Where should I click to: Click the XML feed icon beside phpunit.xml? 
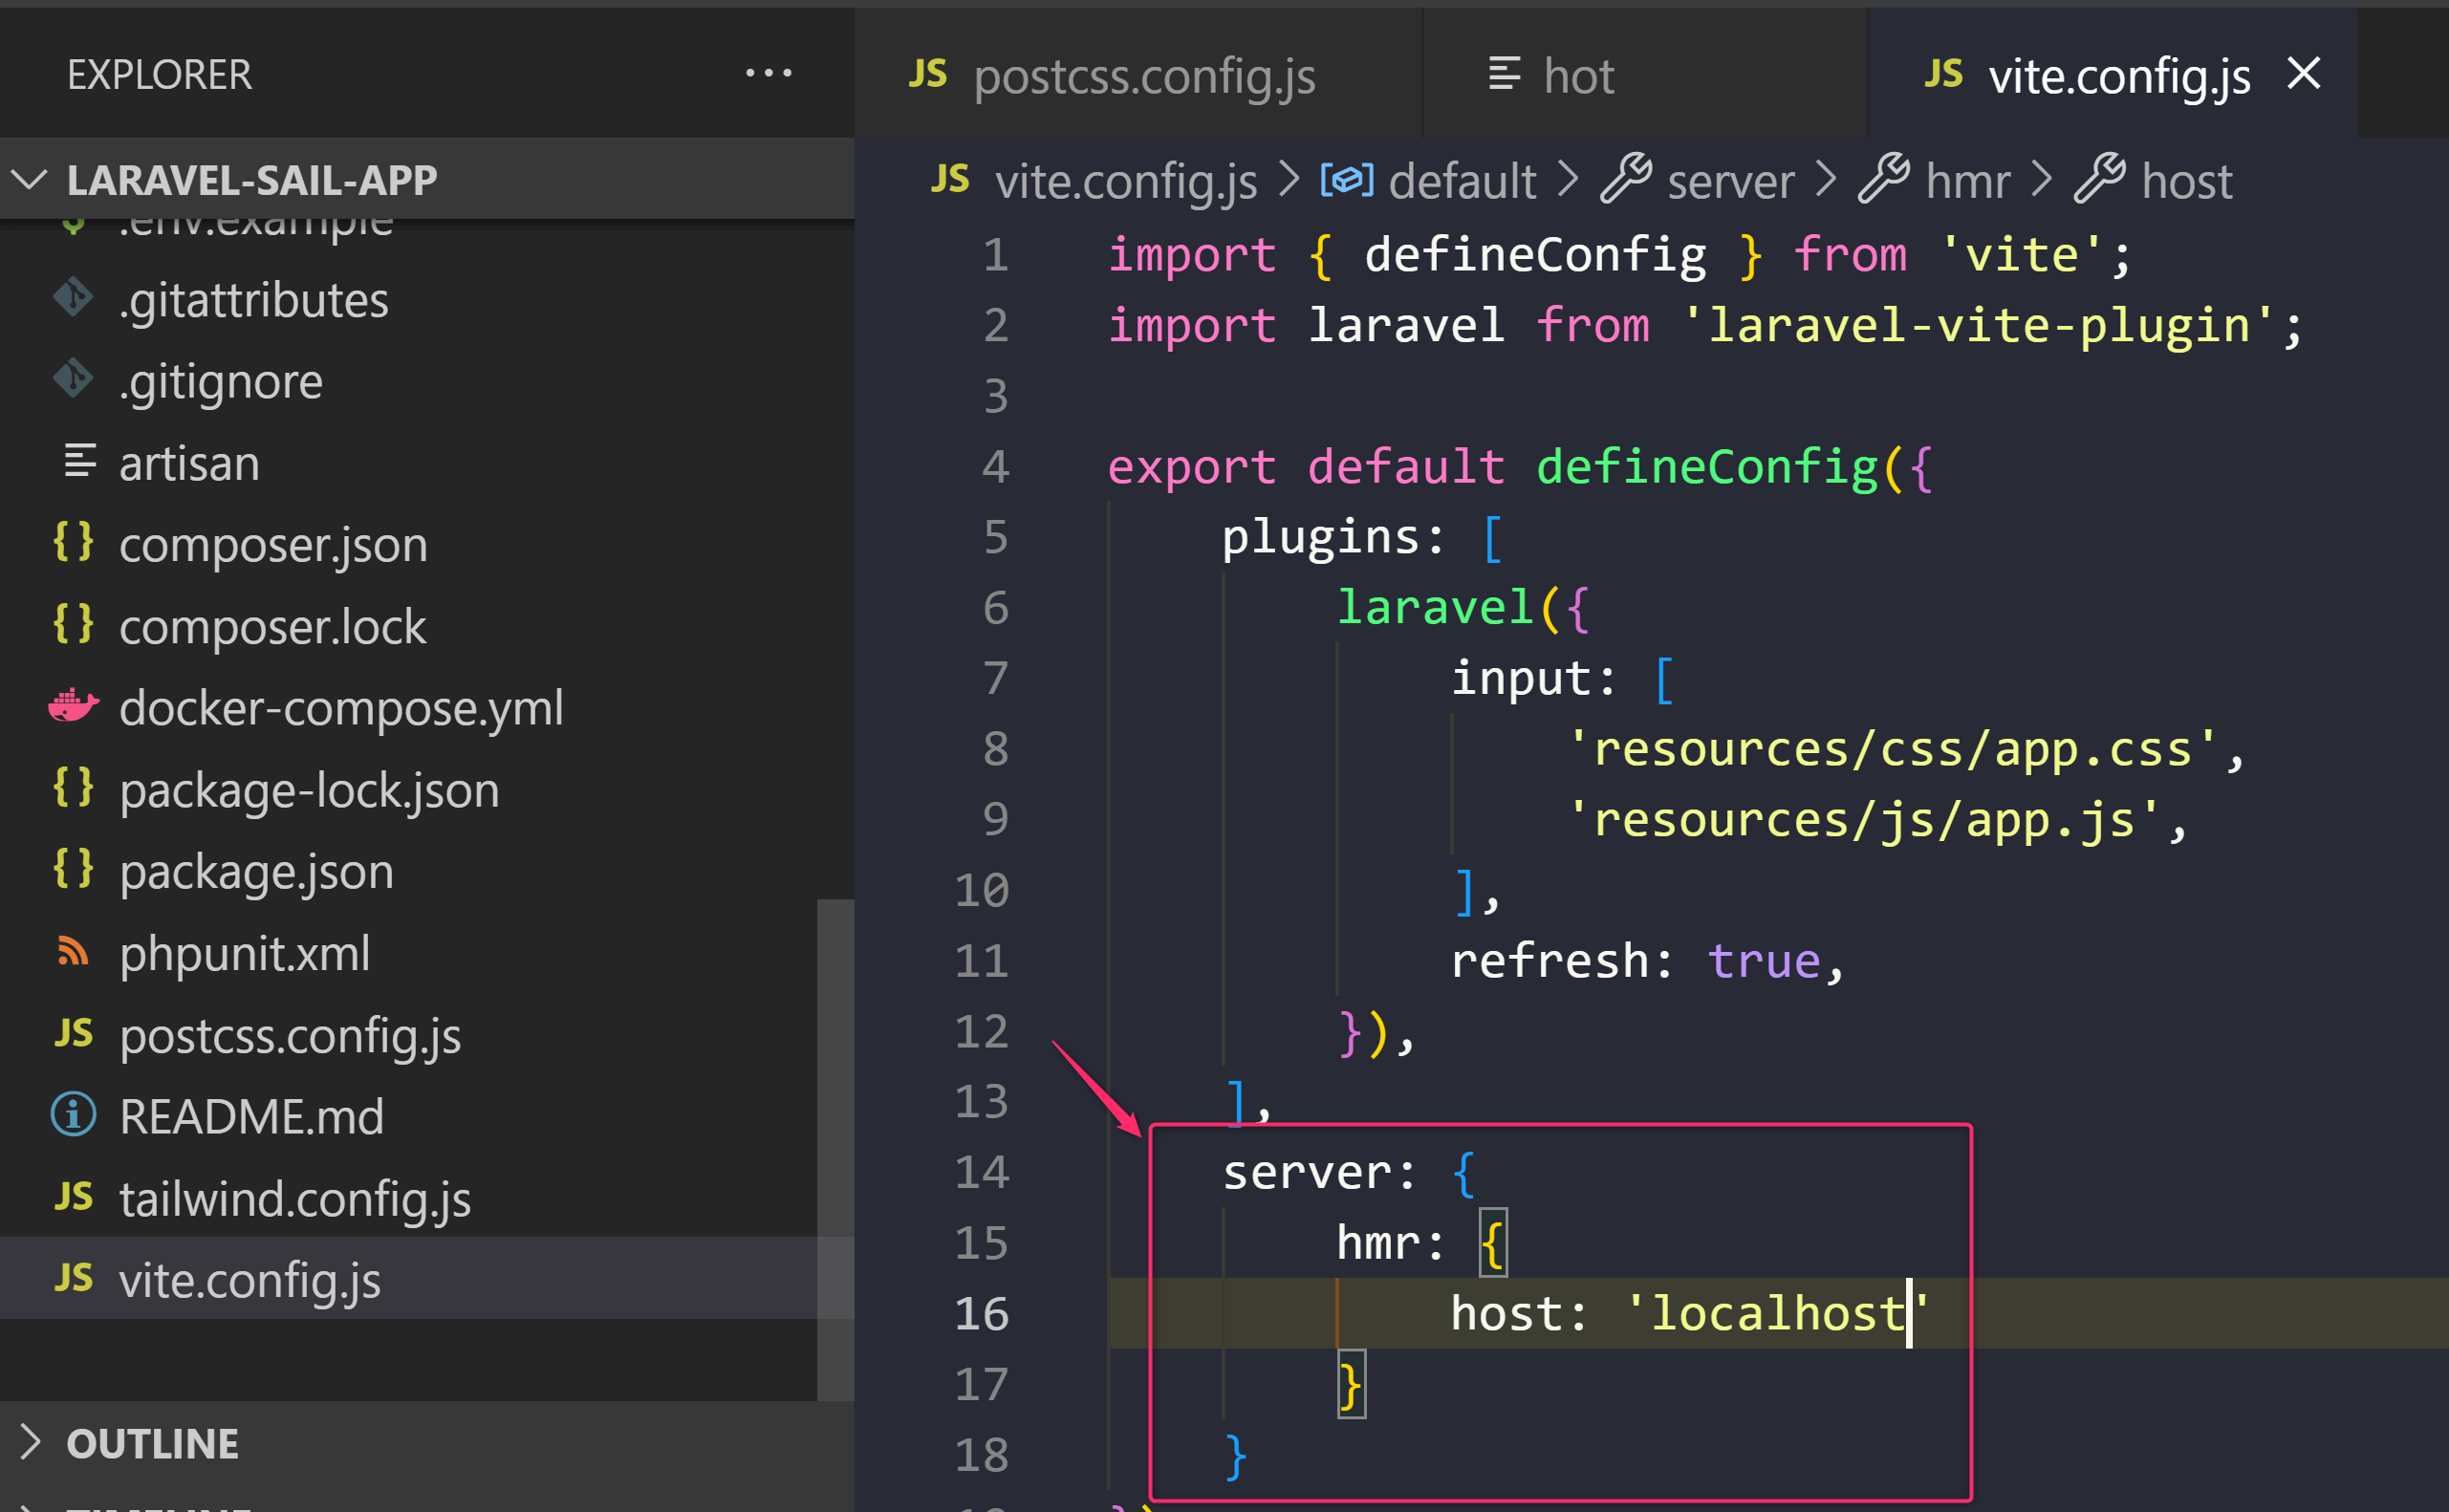click(x=71, y=953)
